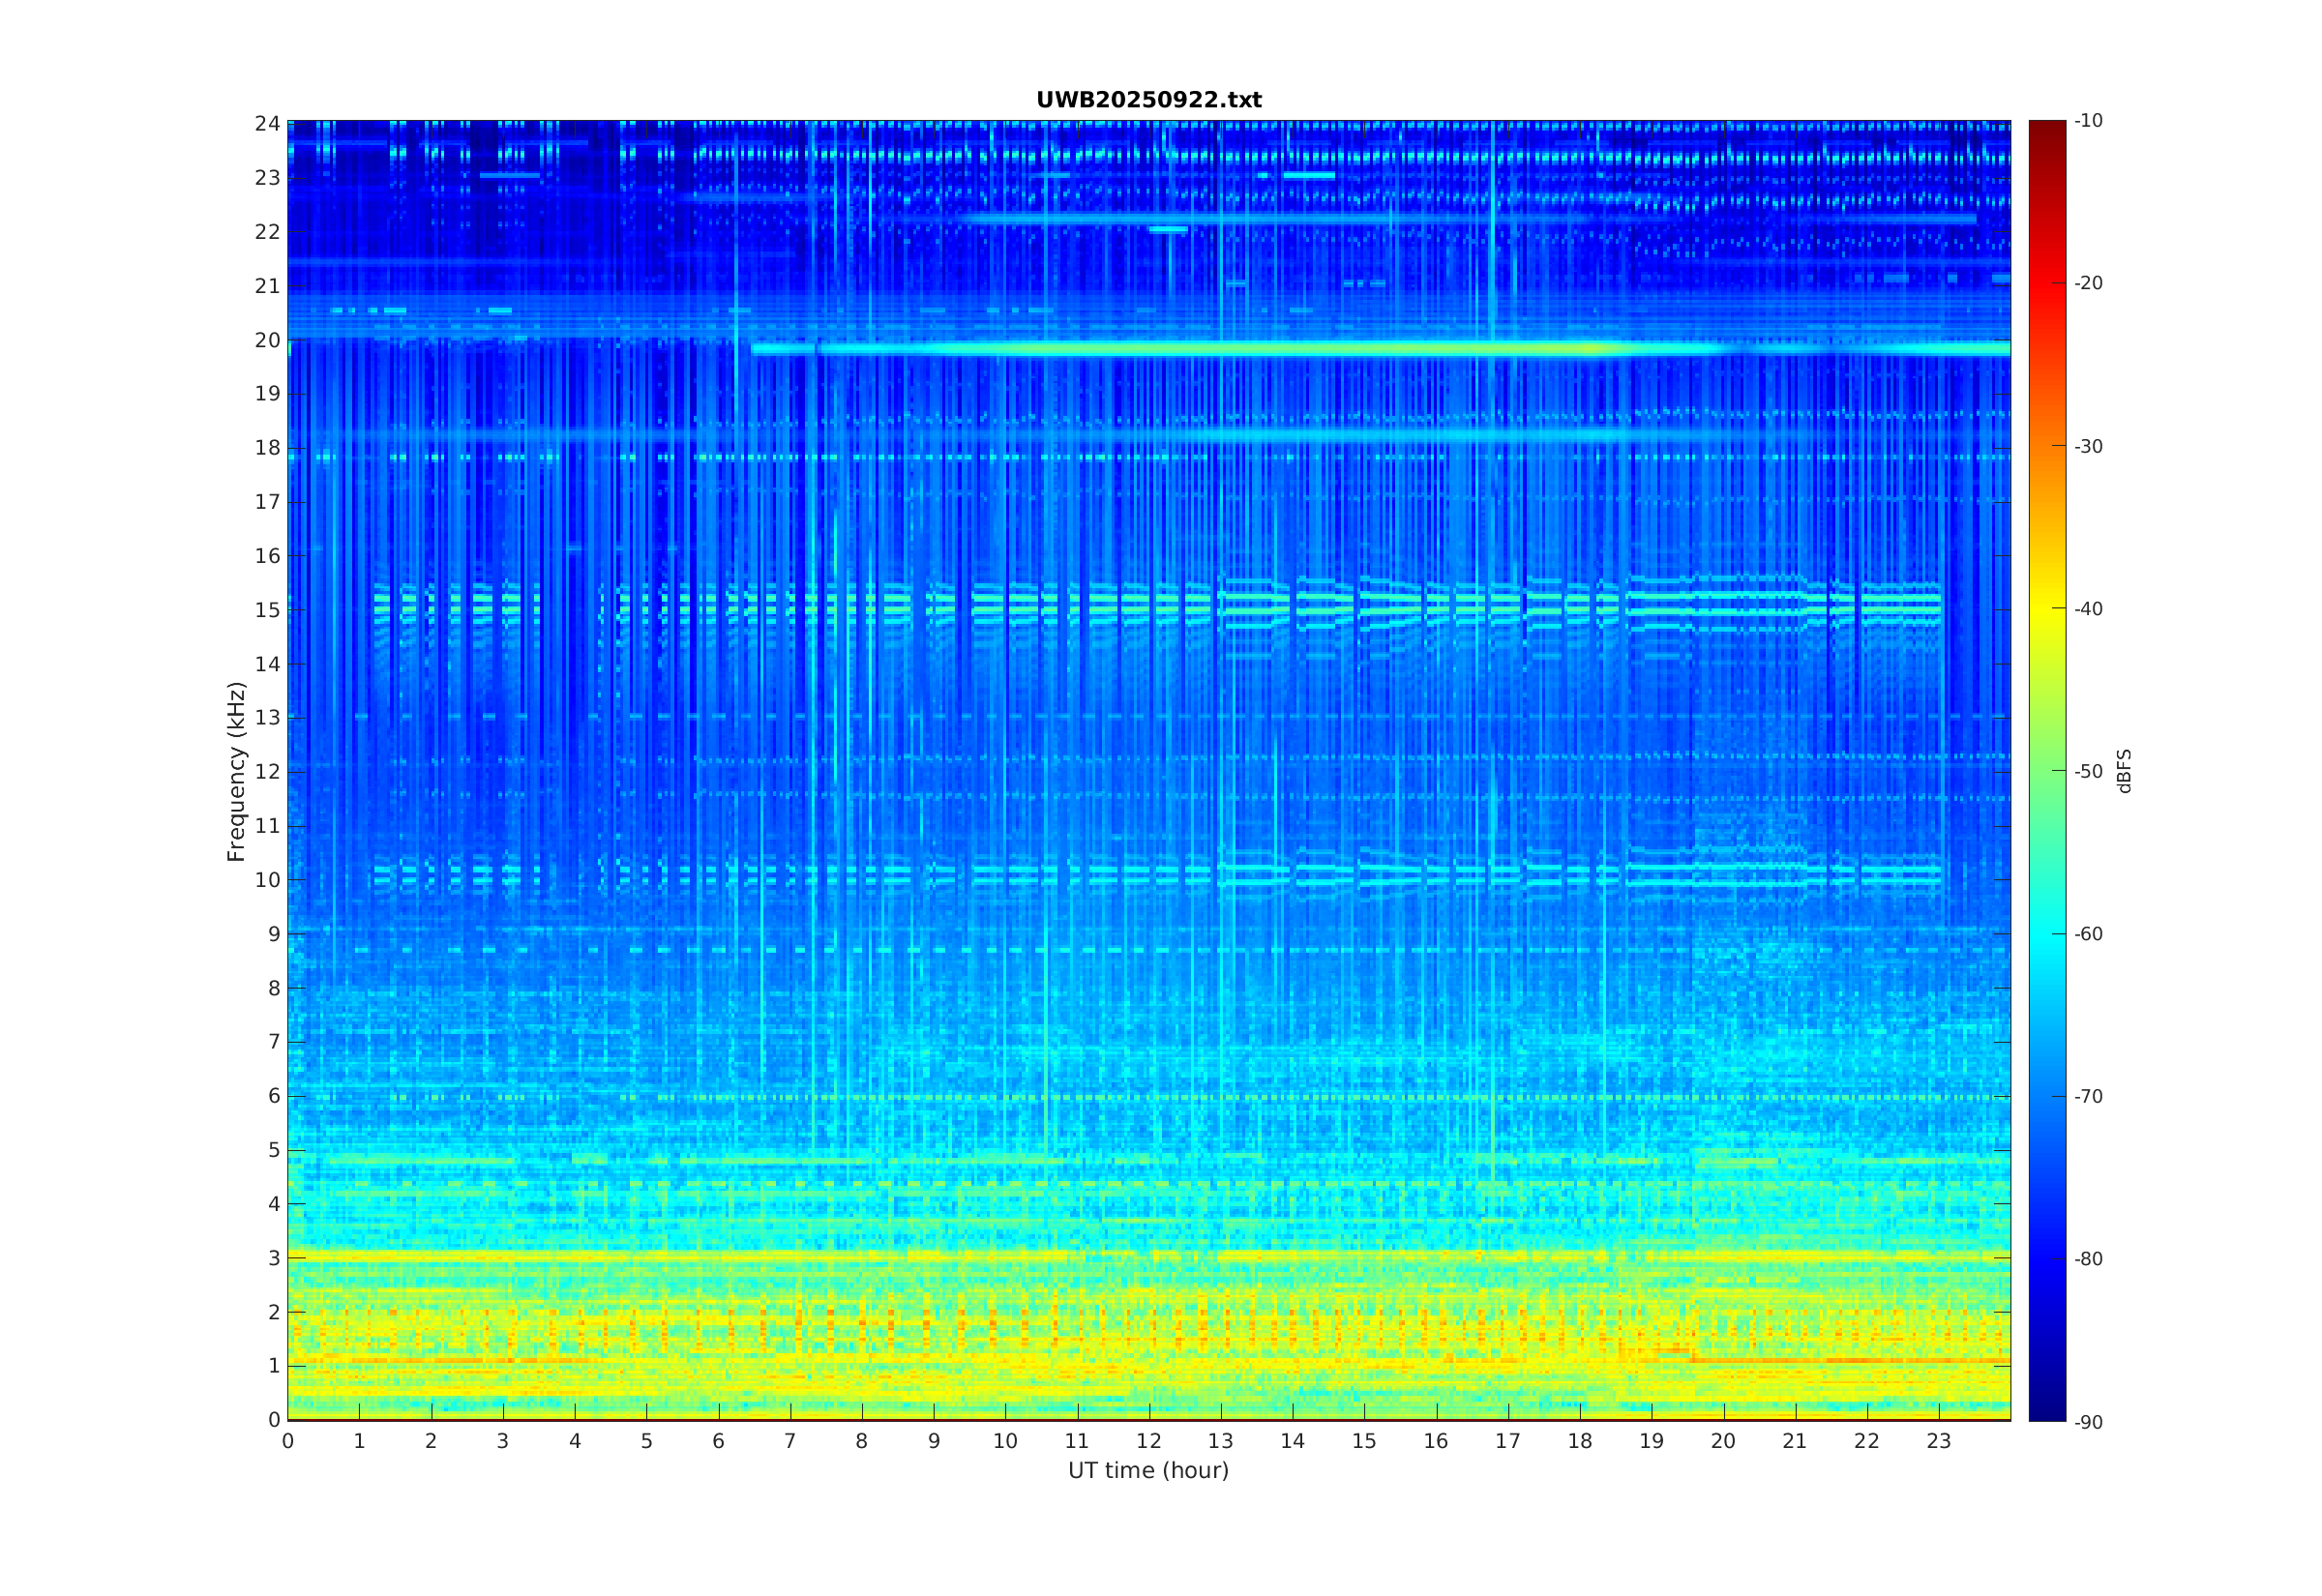
Task: Click the 'Frequency (kHz)' y-axis label
Action: coord(236,771)
